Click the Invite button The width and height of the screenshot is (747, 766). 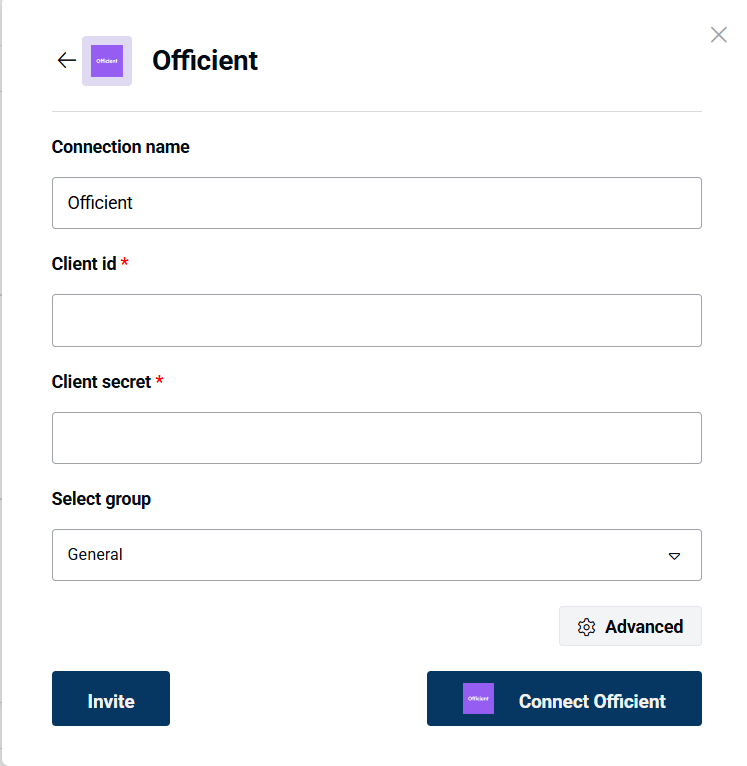coord(111,699)
